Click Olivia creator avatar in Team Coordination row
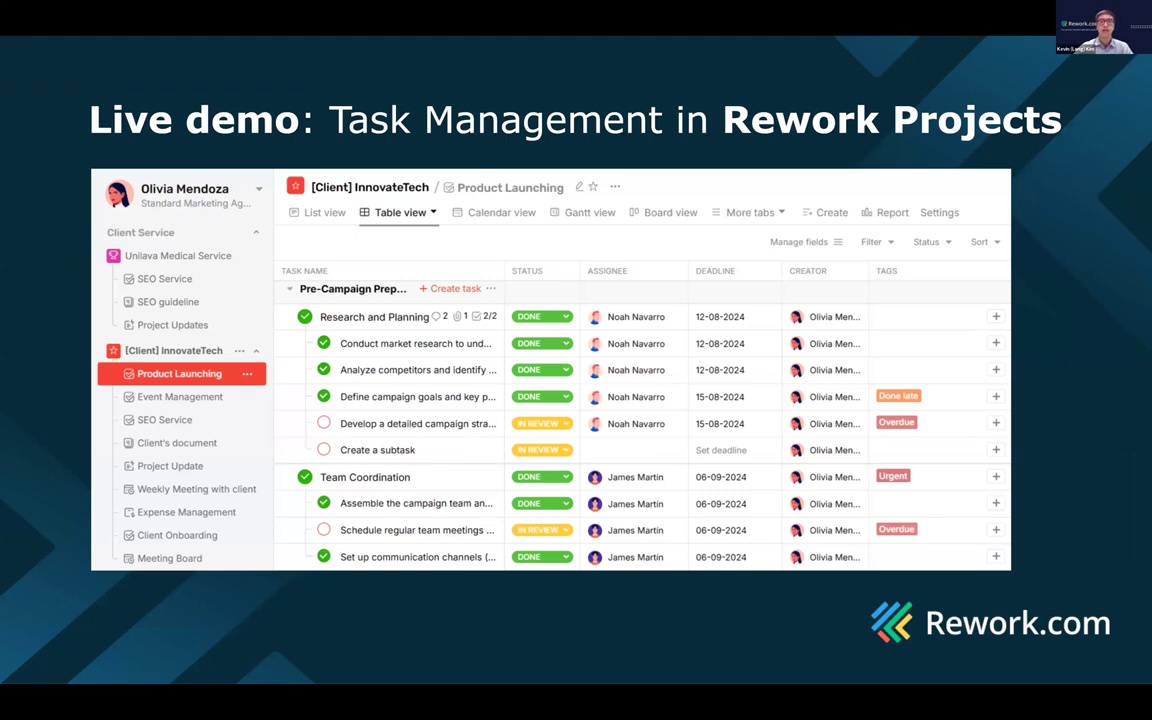Viewport: 1152px width, 720px height. [x=796, y=478]
